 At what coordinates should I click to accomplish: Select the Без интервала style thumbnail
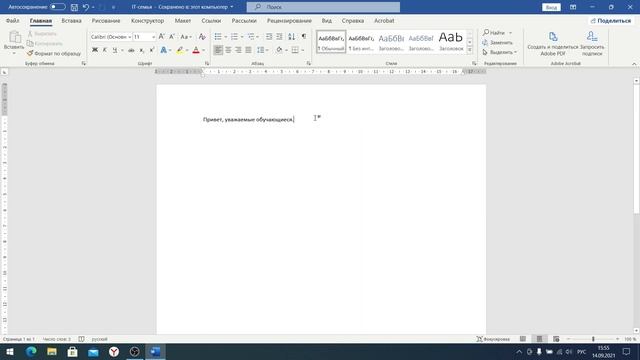click(361, 42)
